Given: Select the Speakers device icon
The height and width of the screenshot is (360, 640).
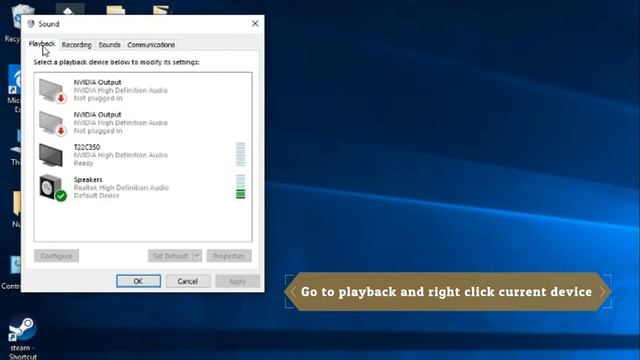Looking at the screenshot, I should (52, 188).
